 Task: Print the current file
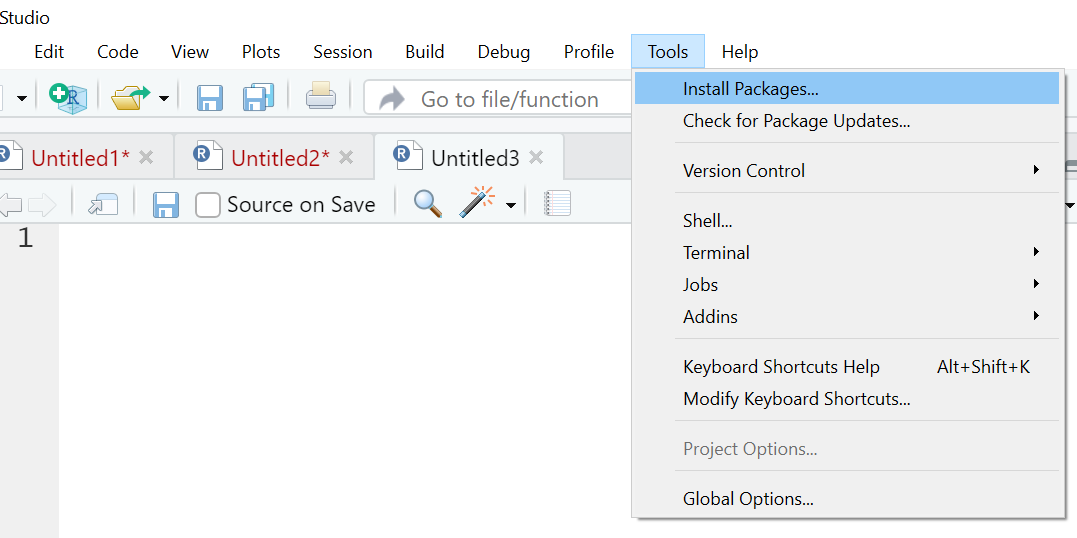tap(321, 97)
